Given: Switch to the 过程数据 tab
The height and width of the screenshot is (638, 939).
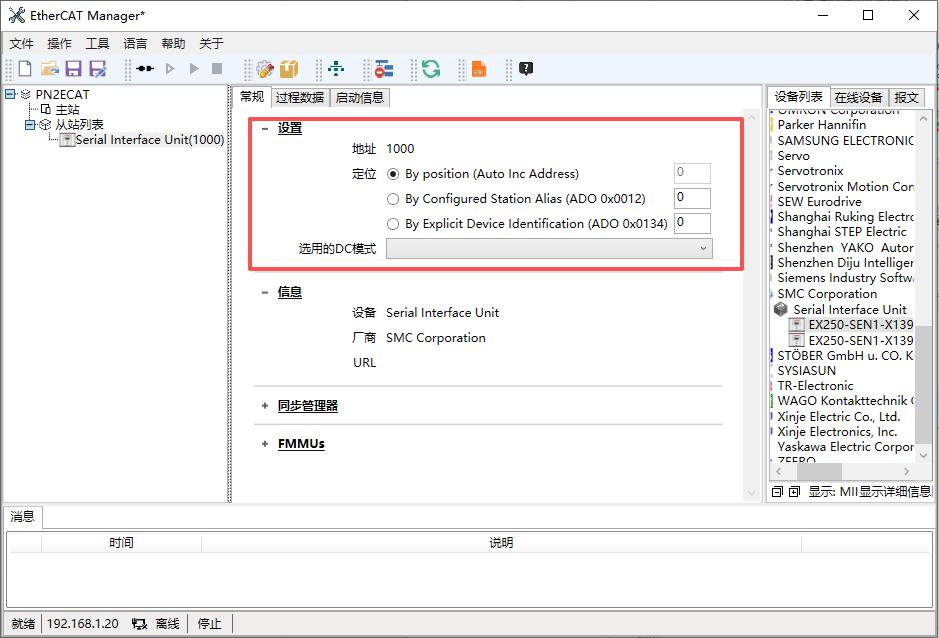Looking at the screenshot, I should (x=299, y=98).
